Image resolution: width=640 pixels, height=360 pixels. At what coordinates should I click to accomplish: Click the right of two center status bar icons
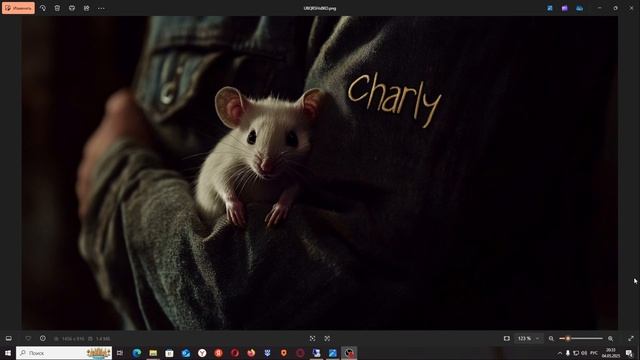(327, 338)
